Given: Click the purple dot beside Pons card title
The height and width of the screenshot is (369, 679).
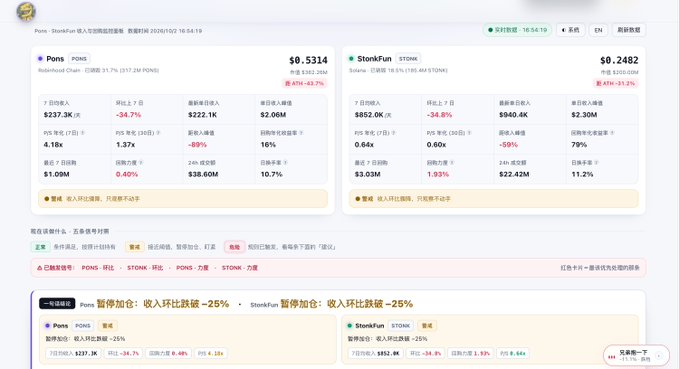Looking at the screenshot, I should (x=40, y=58).
